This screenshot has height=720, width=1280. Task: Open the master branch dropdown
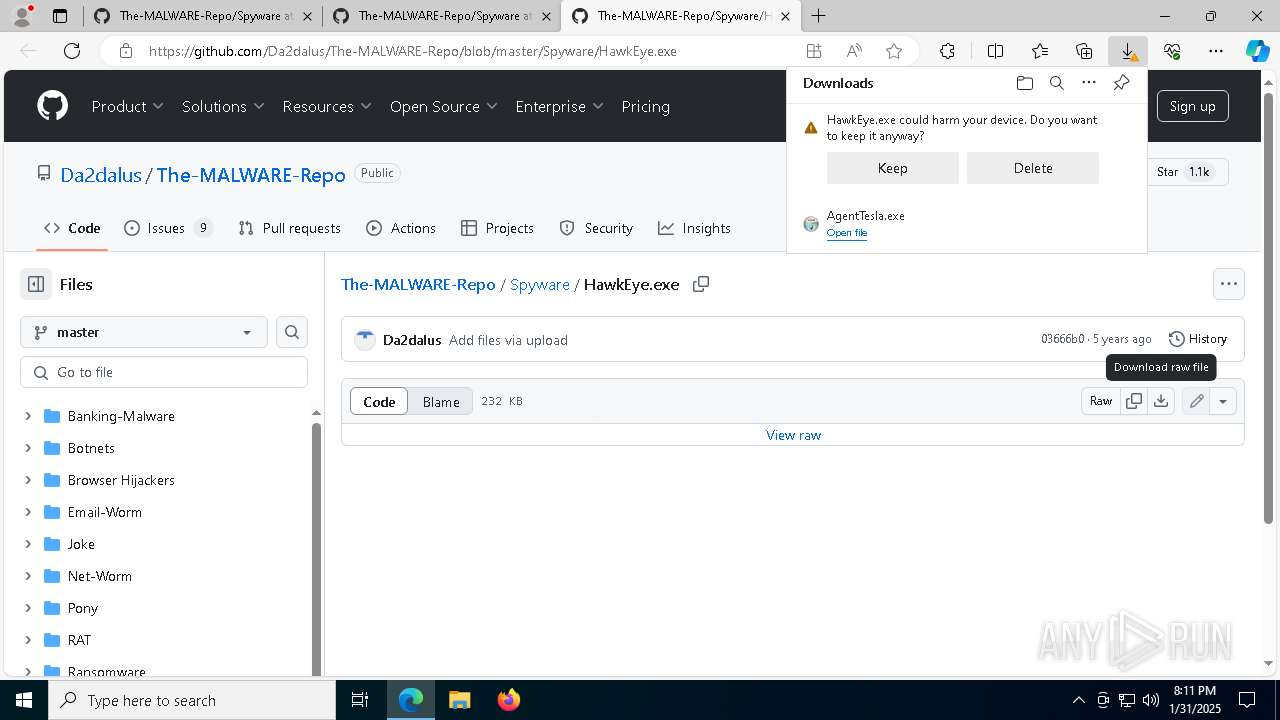[144, 332]
